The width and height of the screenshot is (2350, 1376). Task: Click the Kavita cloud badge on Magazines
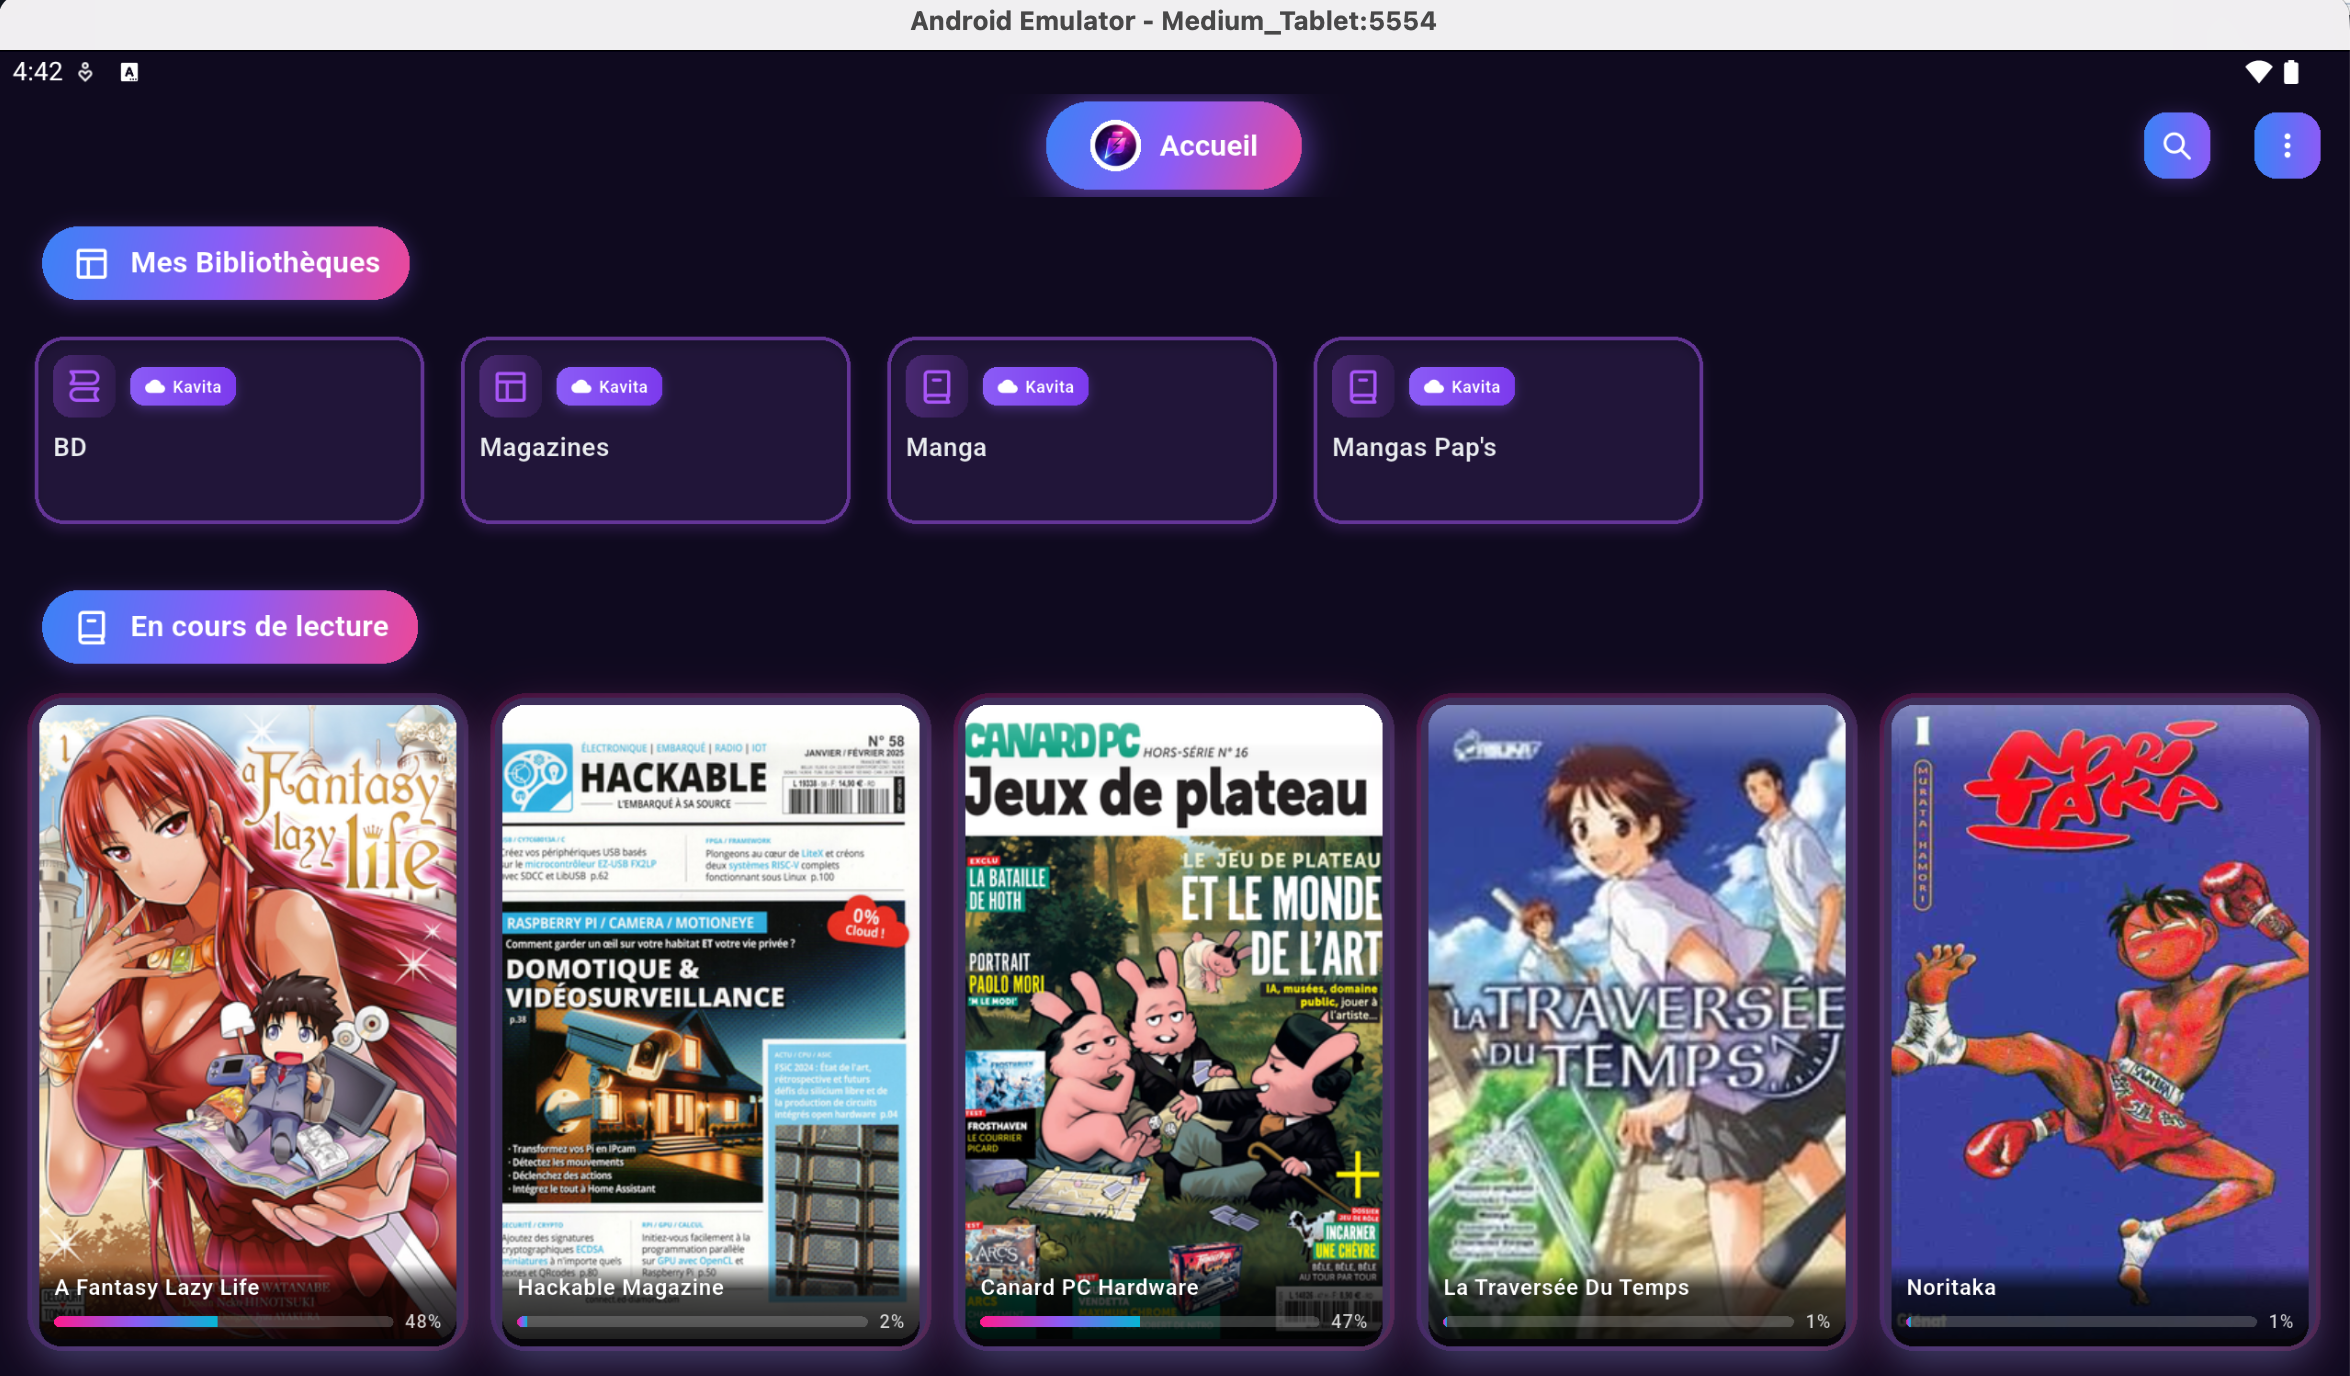pyautogui.click(x=609, y=387)
